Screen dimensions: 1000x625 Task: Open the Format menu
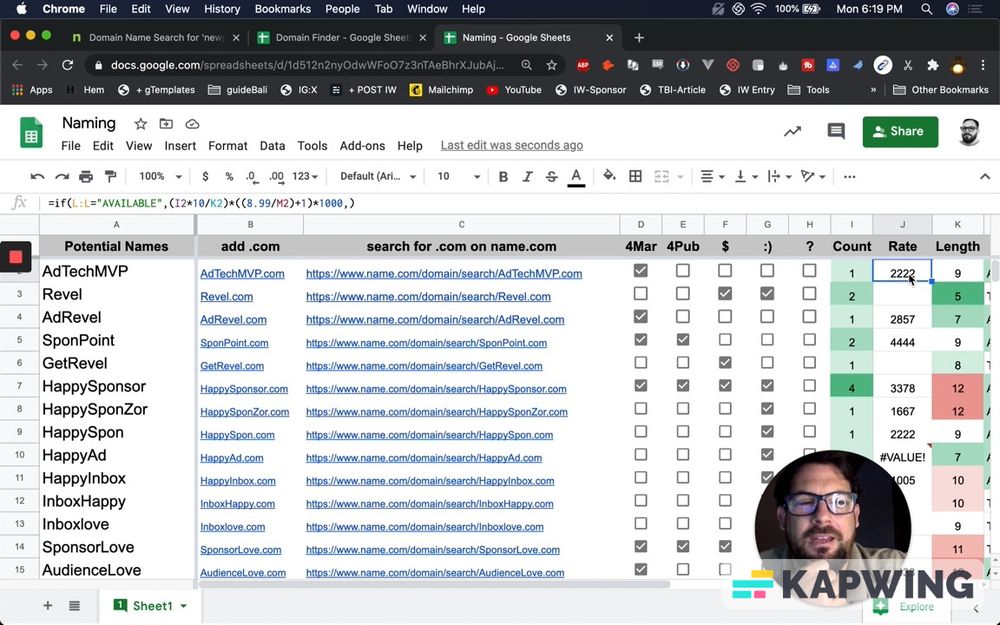coord(227,145)
